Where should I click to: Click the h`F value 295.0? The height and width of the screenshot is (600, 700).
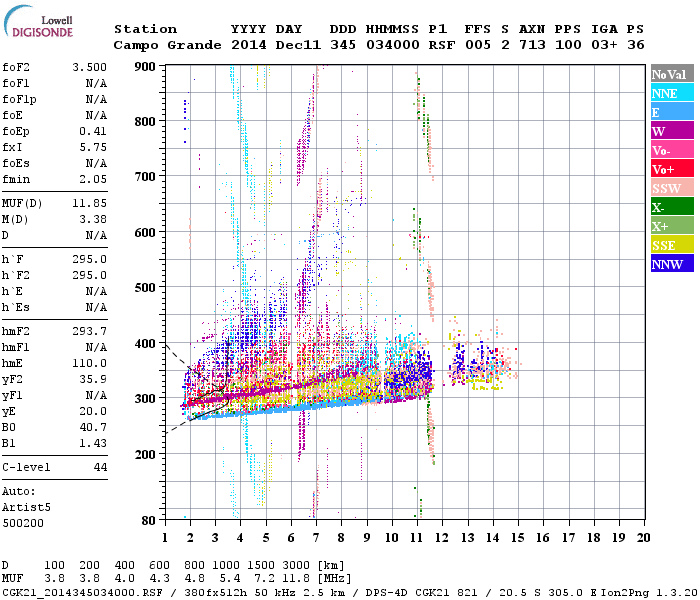(90, 259)
